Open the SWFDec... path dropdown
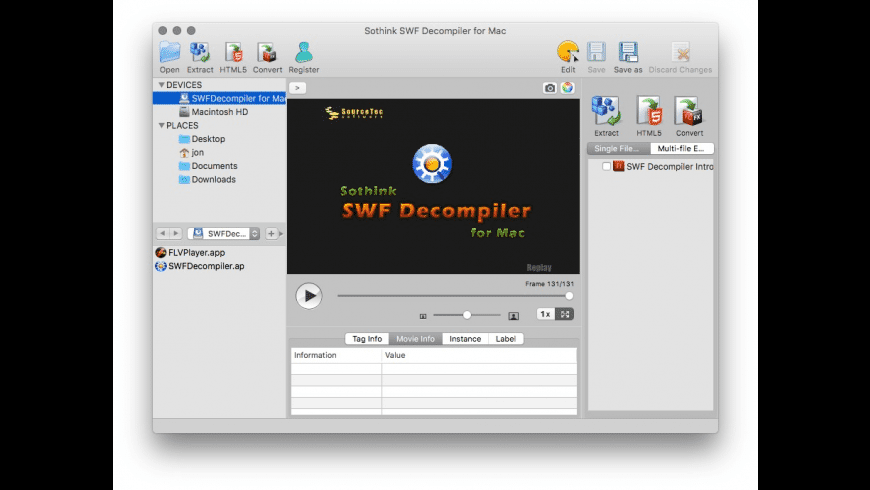 pyautogui.click(x=224, y=234)
